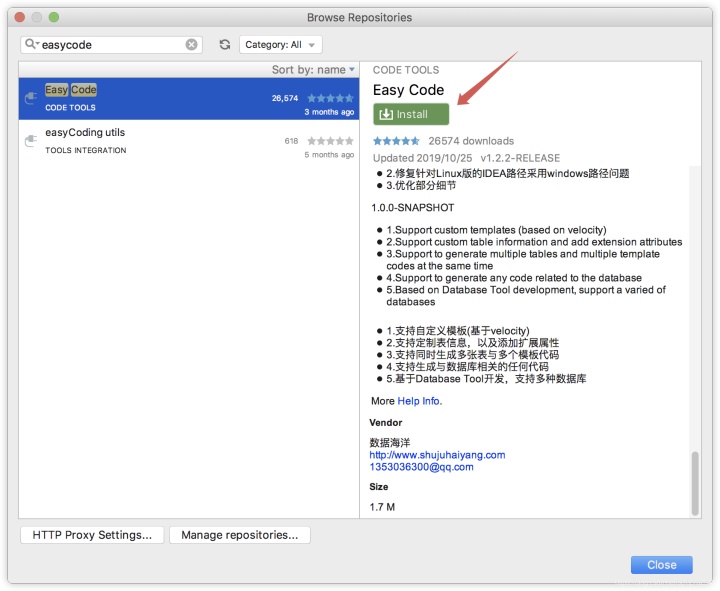Click the window minimize button
The image size is (720, 591).
click(x=37, y=17)
